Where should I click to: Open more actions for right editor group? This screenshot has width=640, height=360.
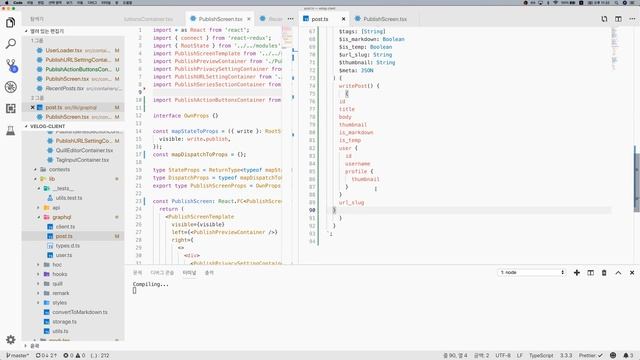tap(632, 19)
